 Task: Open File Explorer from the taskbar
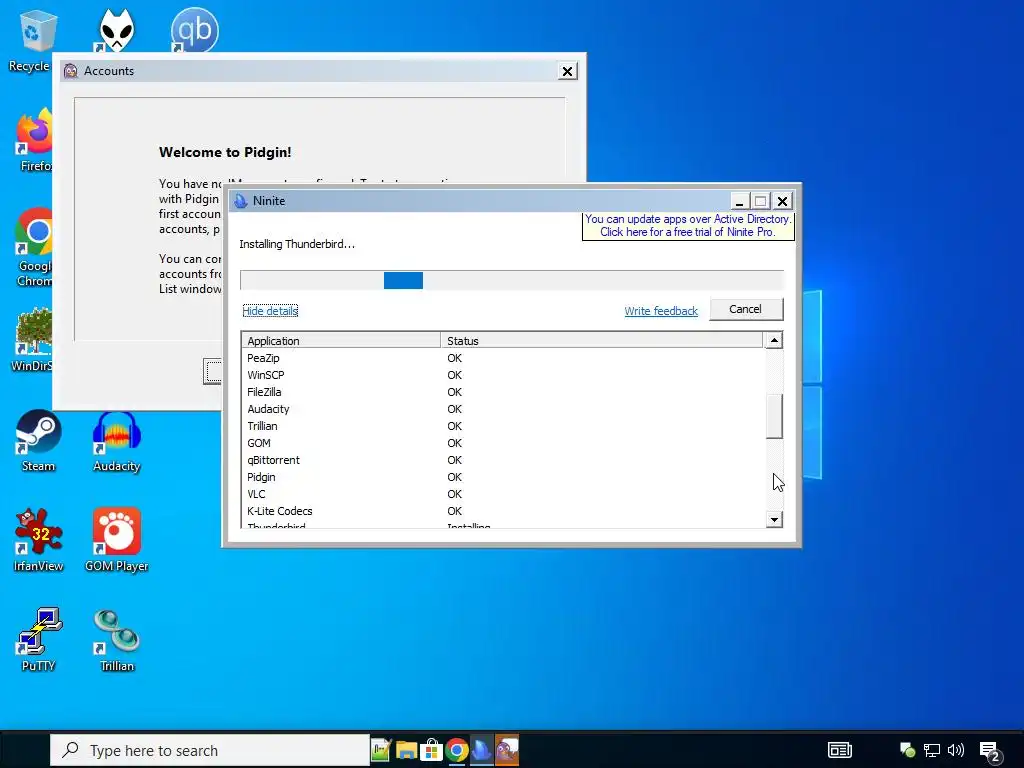406,750
